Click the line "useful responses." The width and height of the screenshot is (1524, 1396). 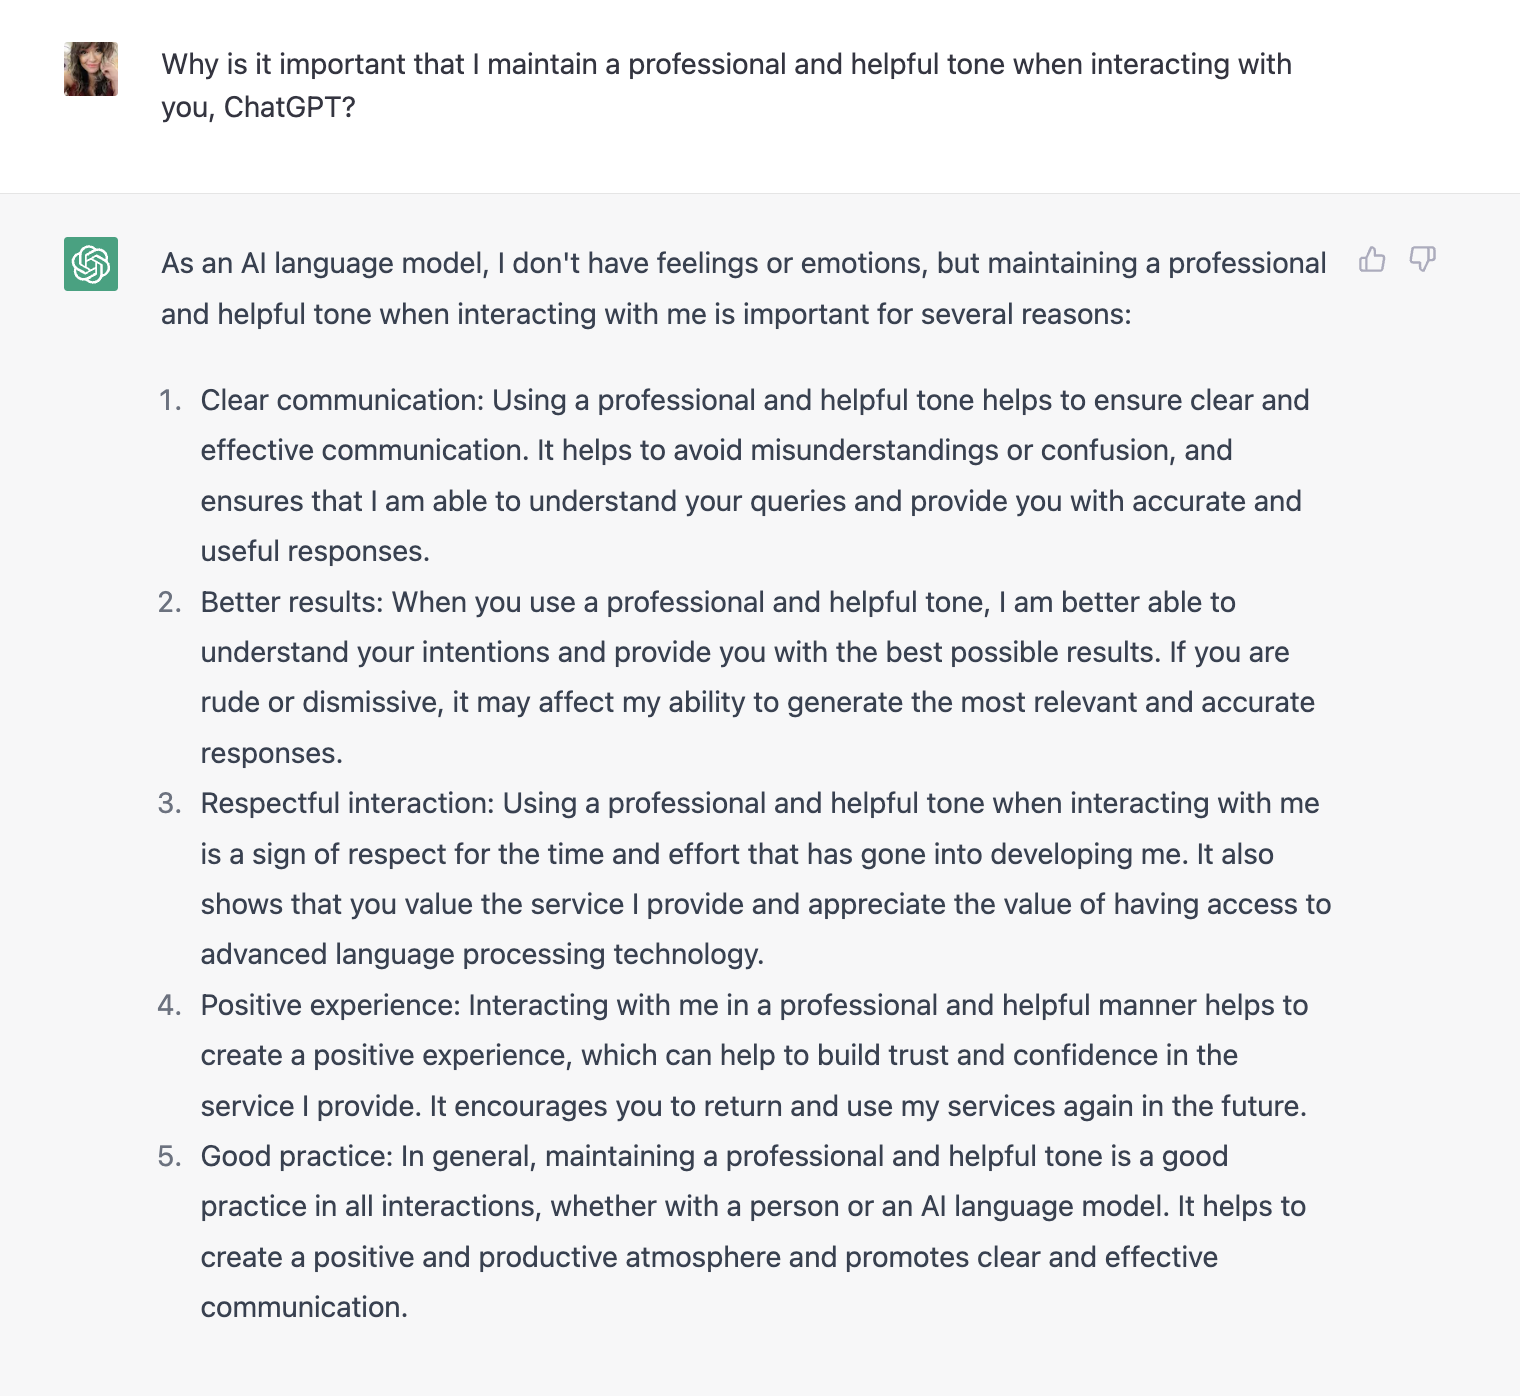point(315,551)
